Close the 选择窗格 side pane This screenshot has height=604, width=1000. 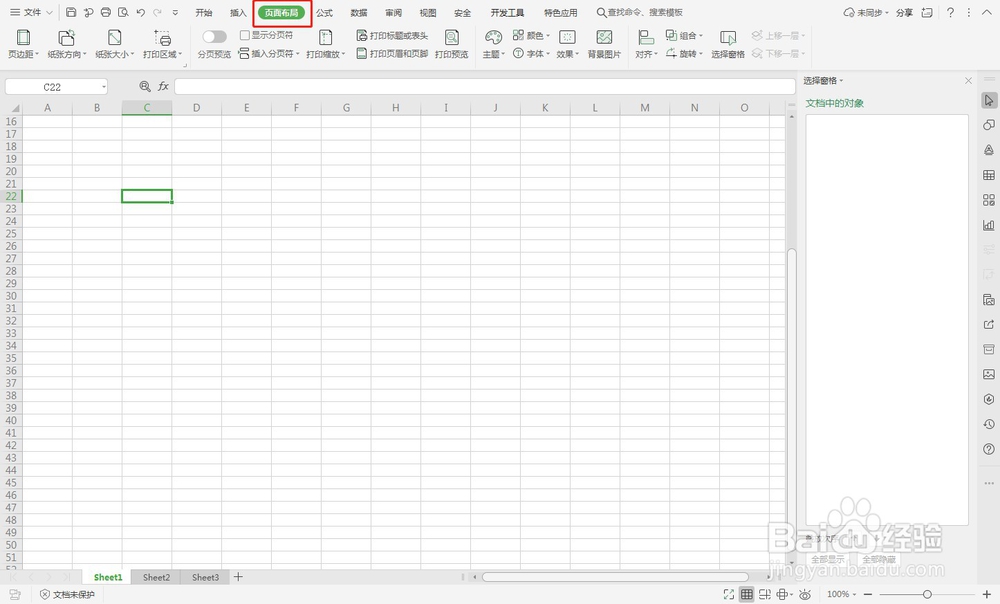pyautogui.click(x=968, y=80)
